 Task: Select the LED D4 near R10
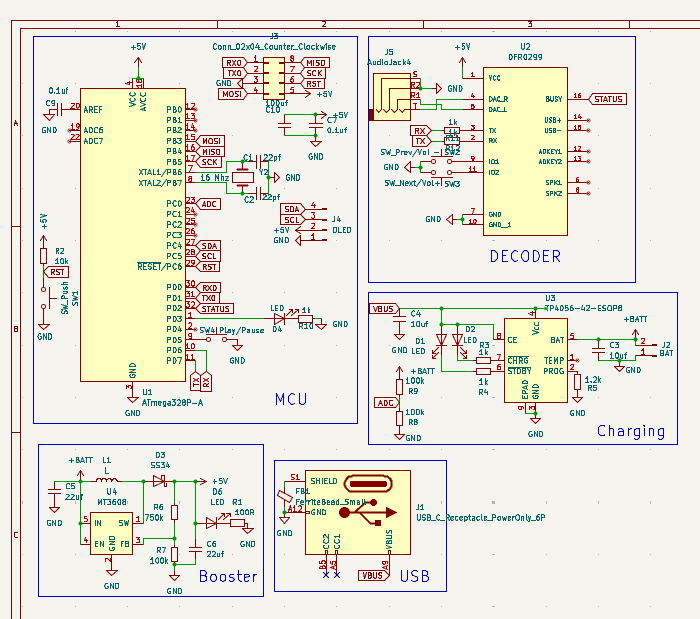[277, 318]
